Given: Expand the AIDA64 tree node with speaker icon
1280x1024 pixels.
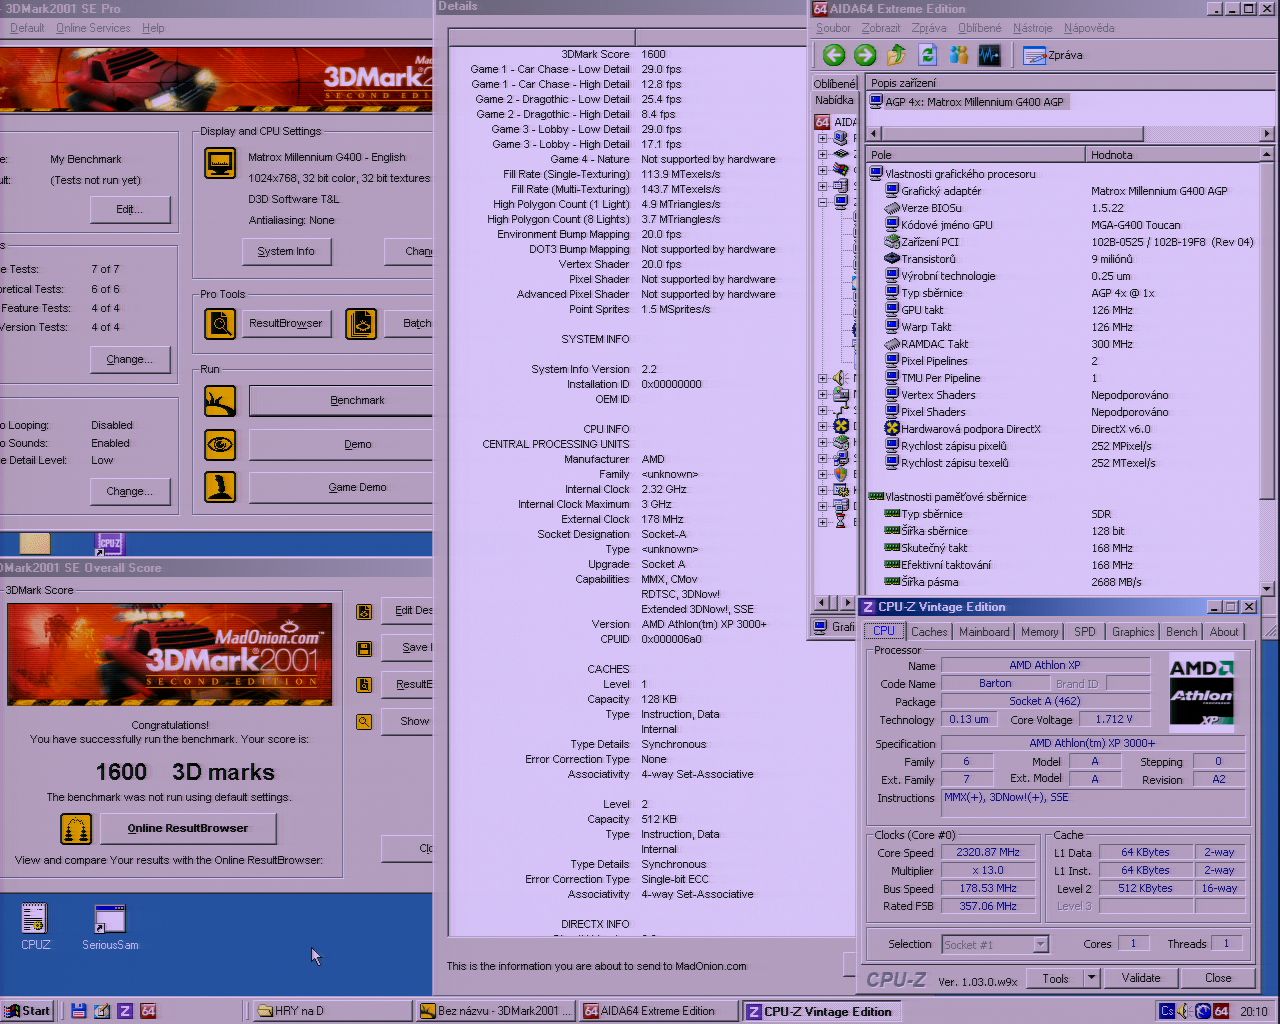Looking at the screenshot, I should (x=822, y=378).
